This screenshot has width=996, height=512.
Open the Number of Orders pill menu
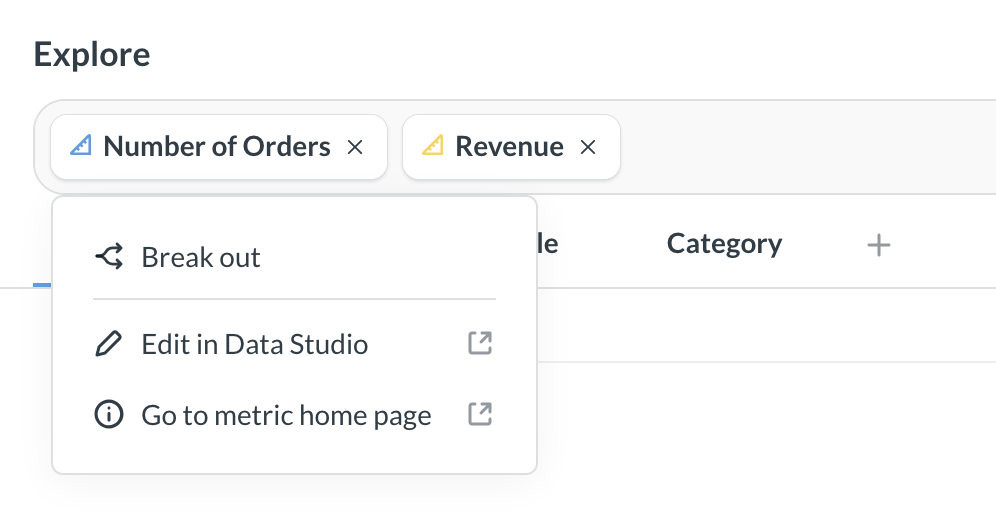pos(216,147)
